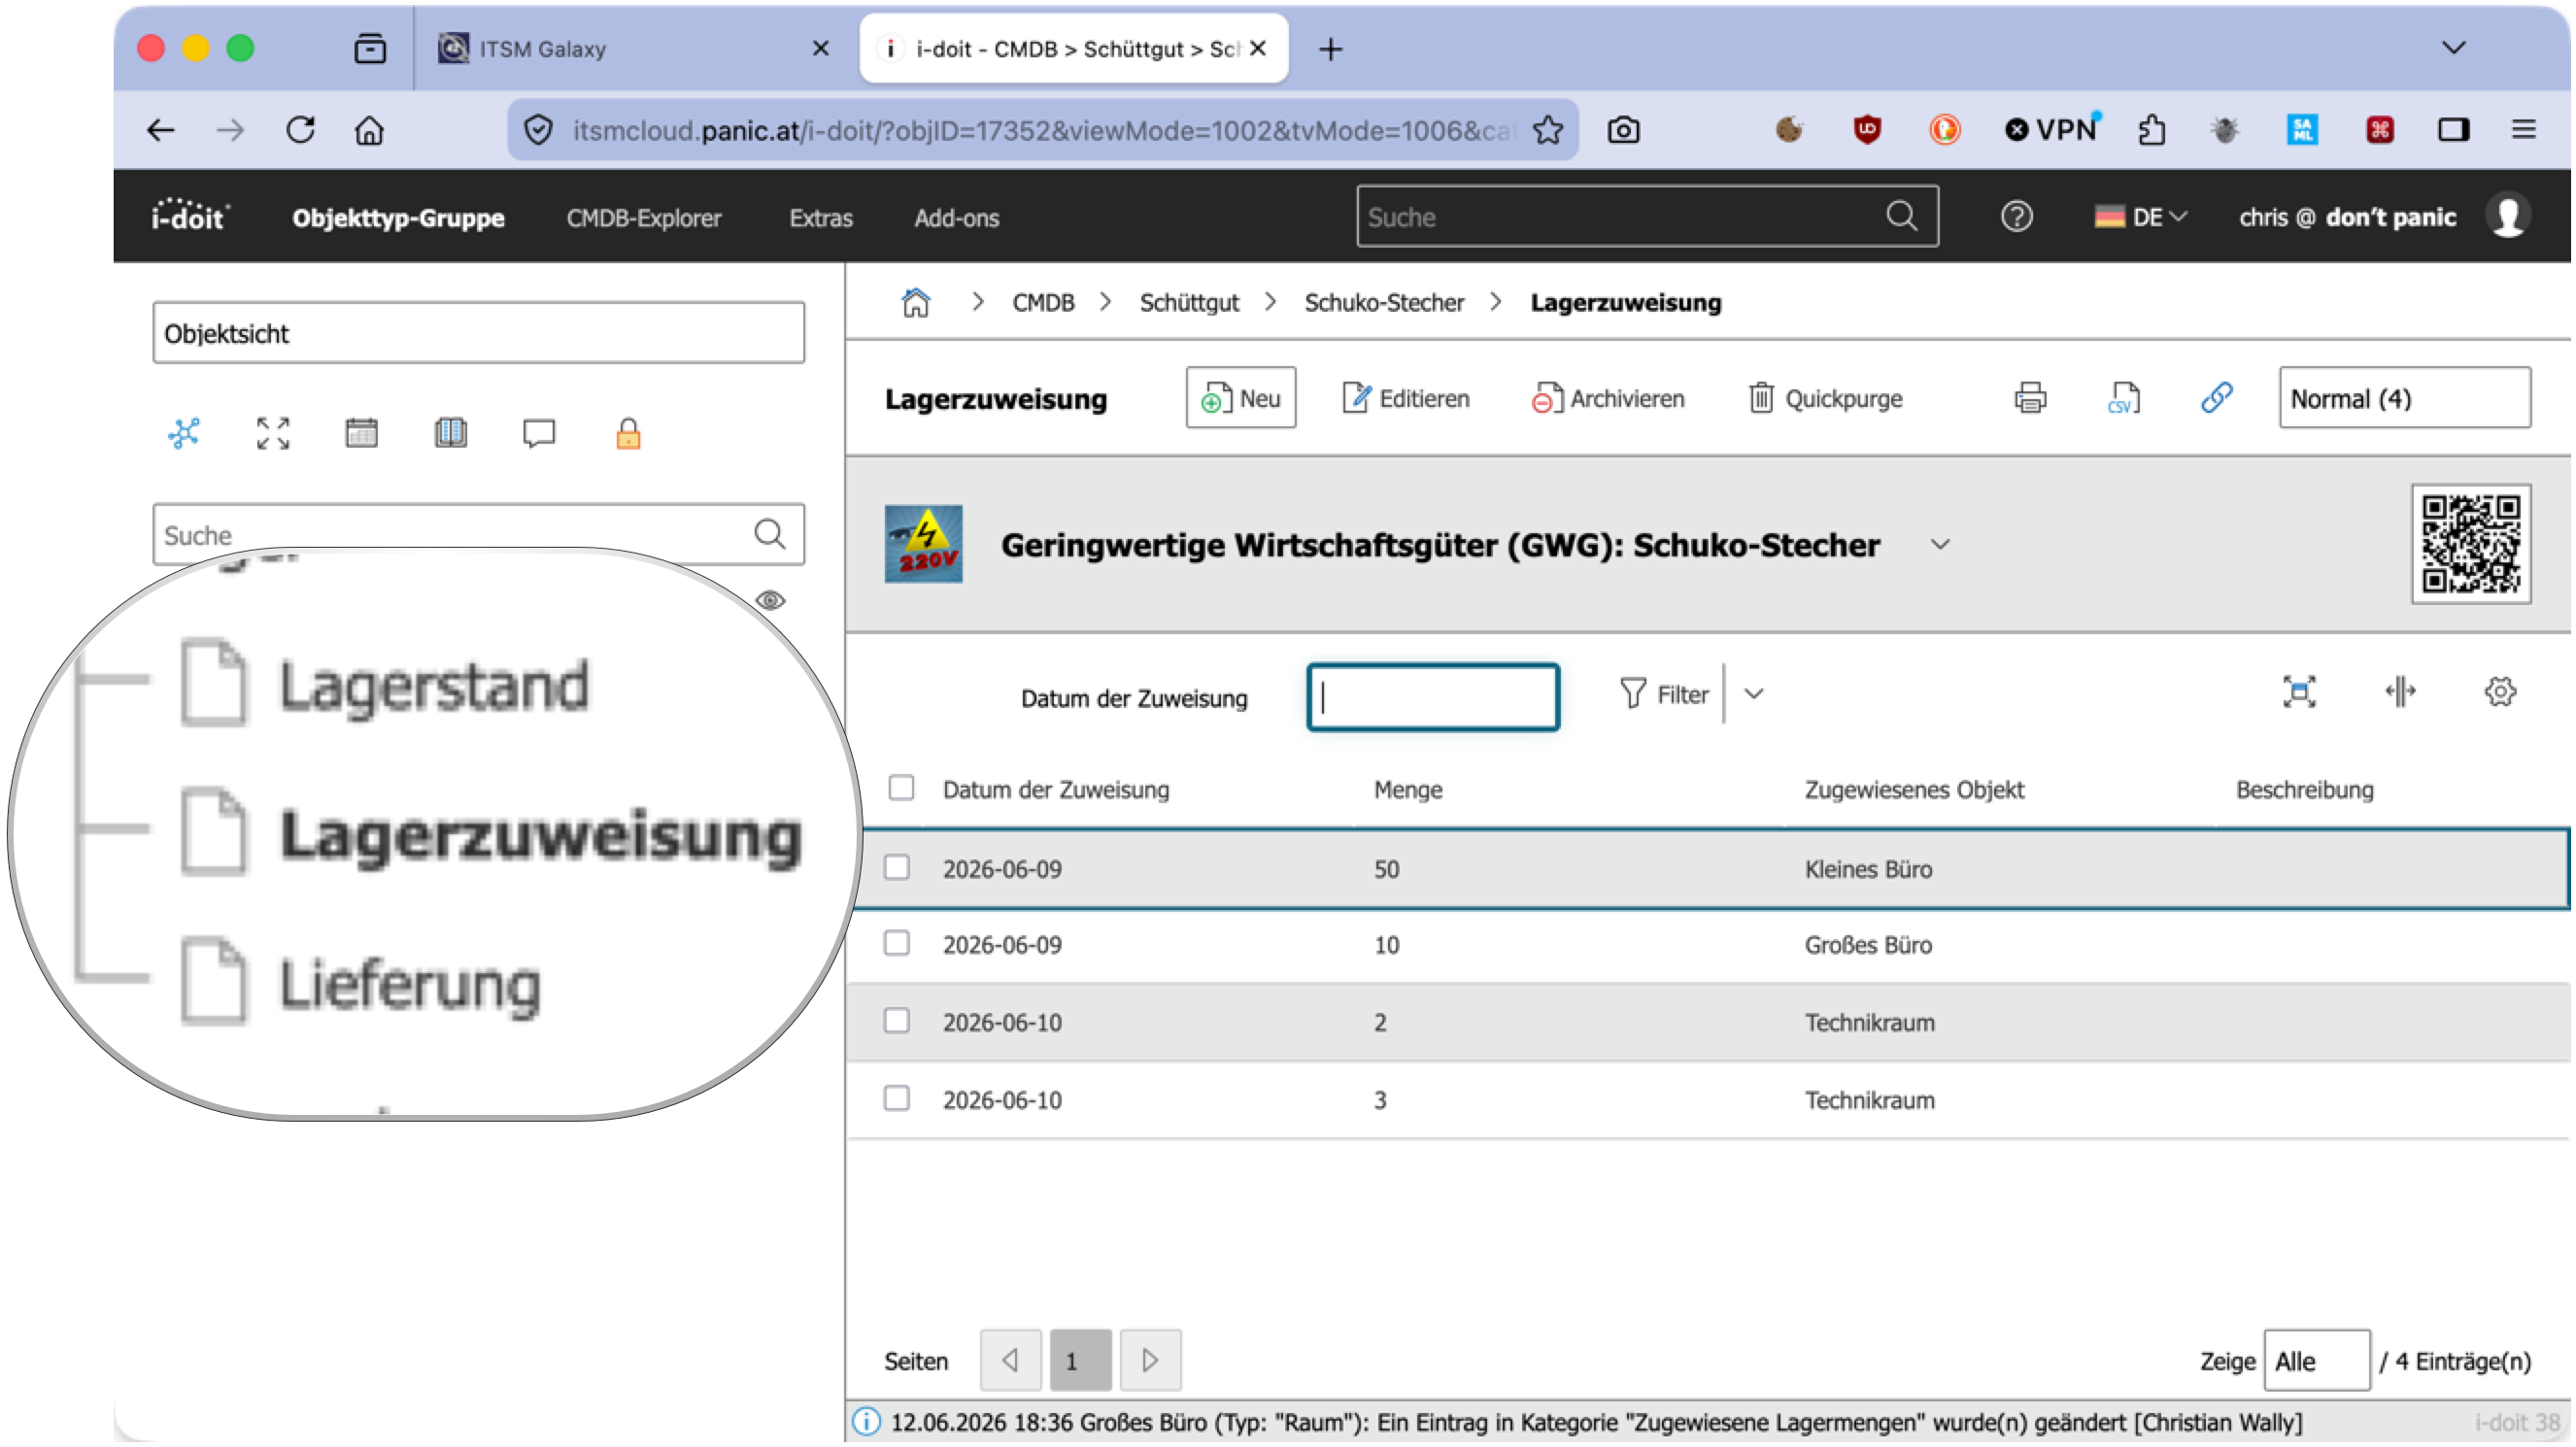Click the user avatar icon
2576x1447 pixels.
[x=2507, y=216]
